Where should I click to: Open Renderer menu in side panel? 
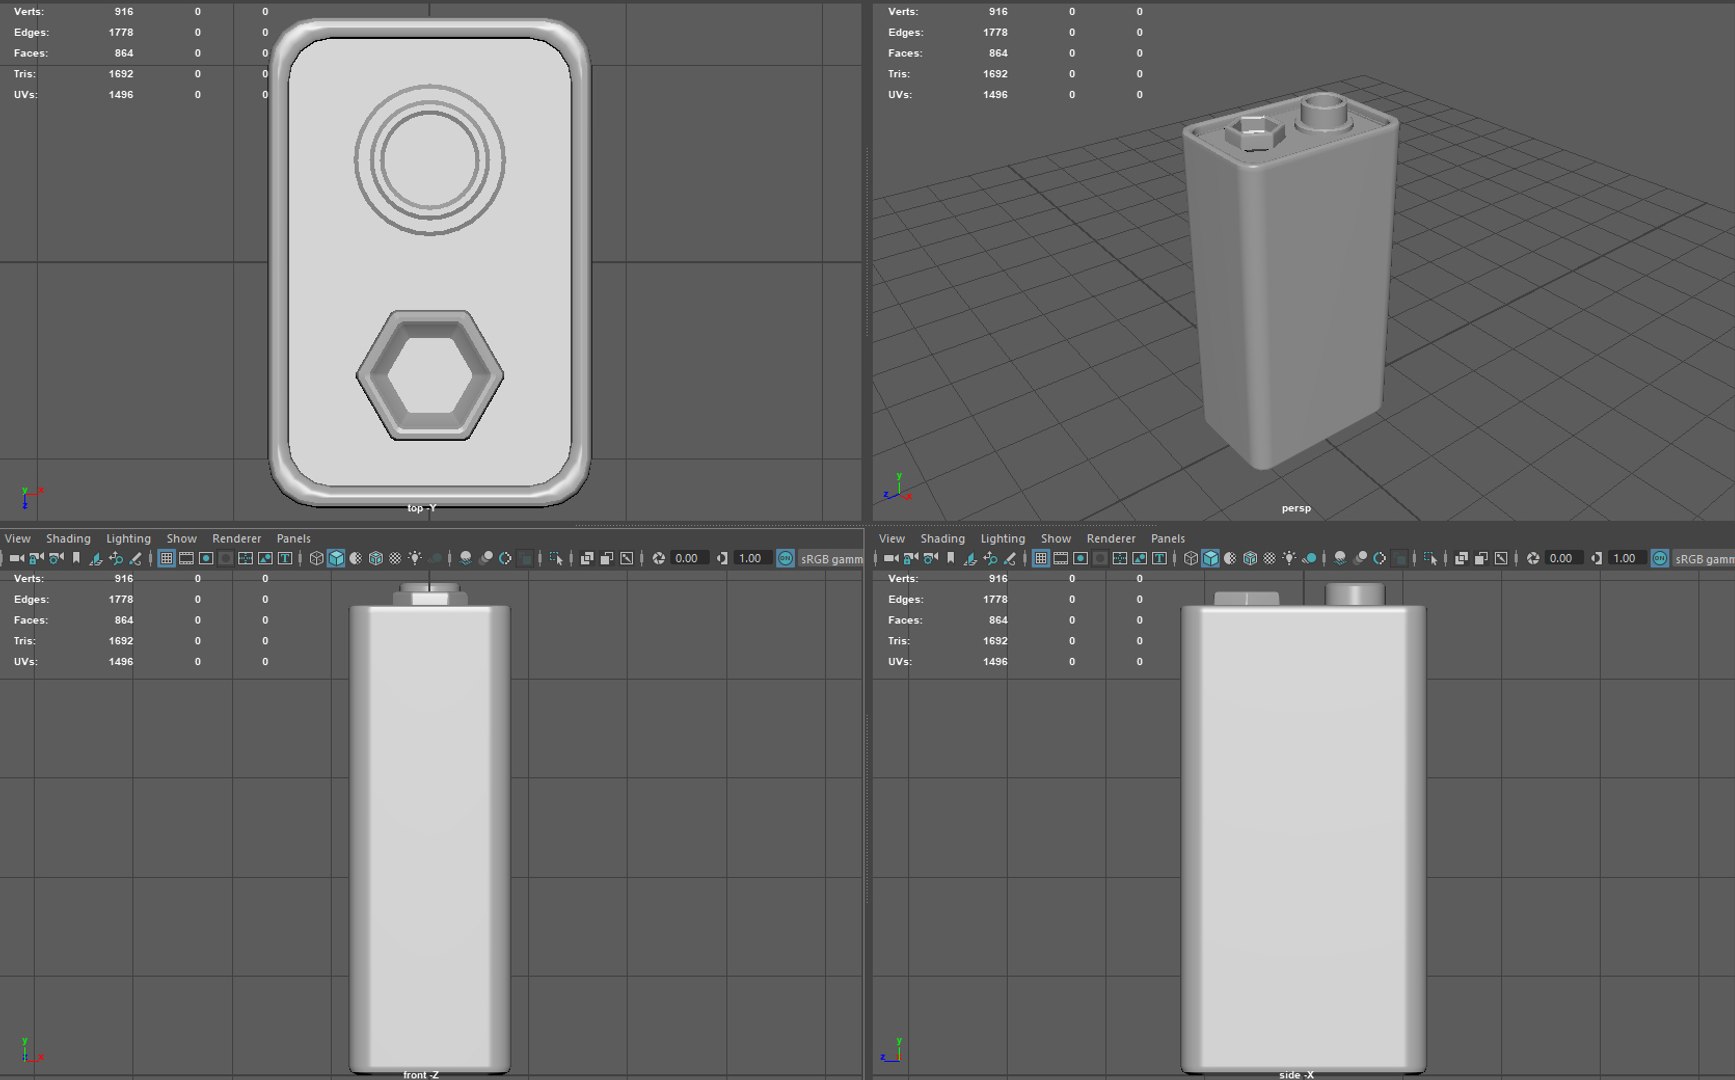click(x=1111, y=538)
